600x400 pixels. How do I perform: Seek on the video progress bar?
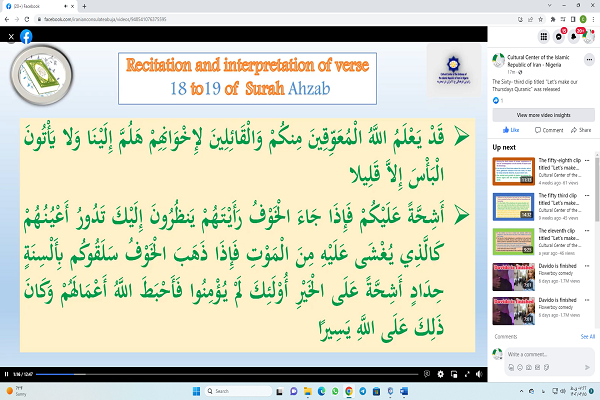(x=200, y=374)
